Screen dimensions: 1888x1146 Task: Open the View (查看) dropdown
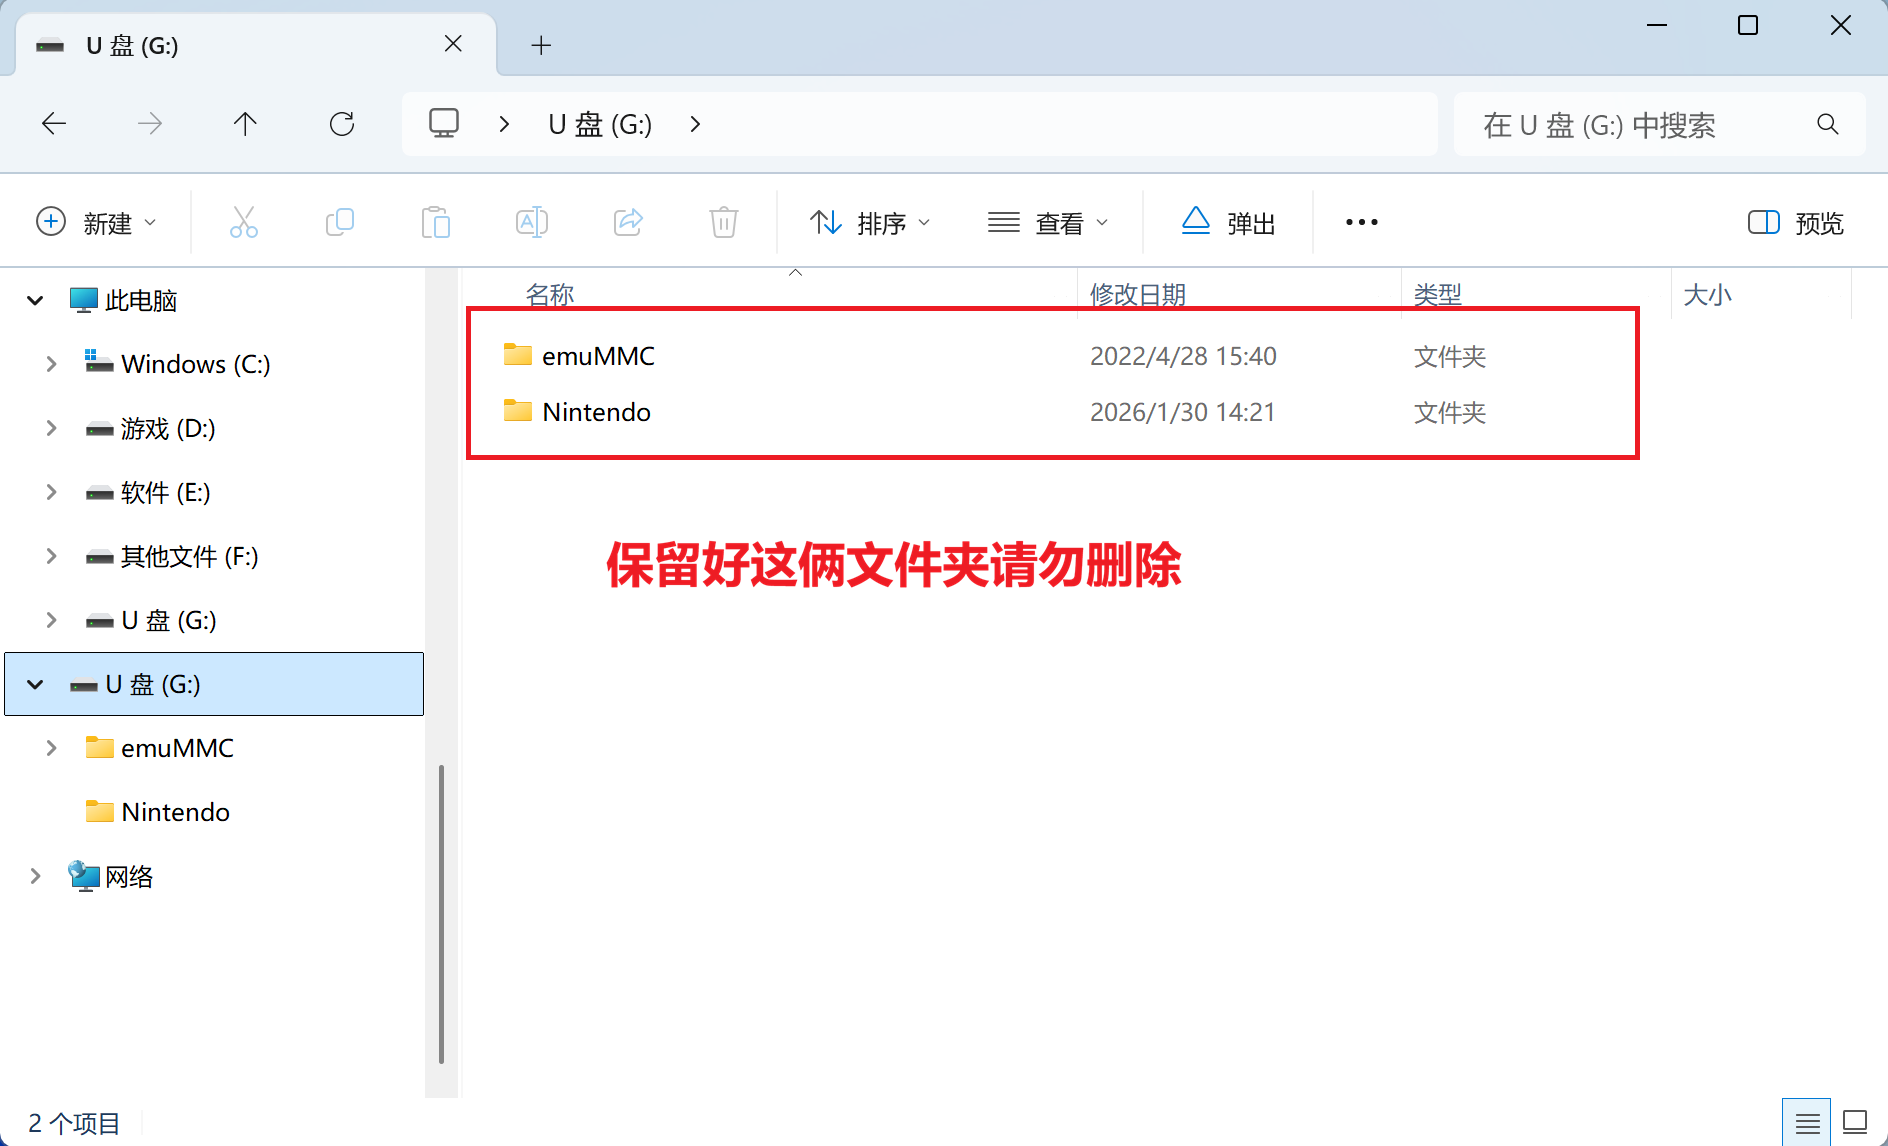[x=1047, y=222]
